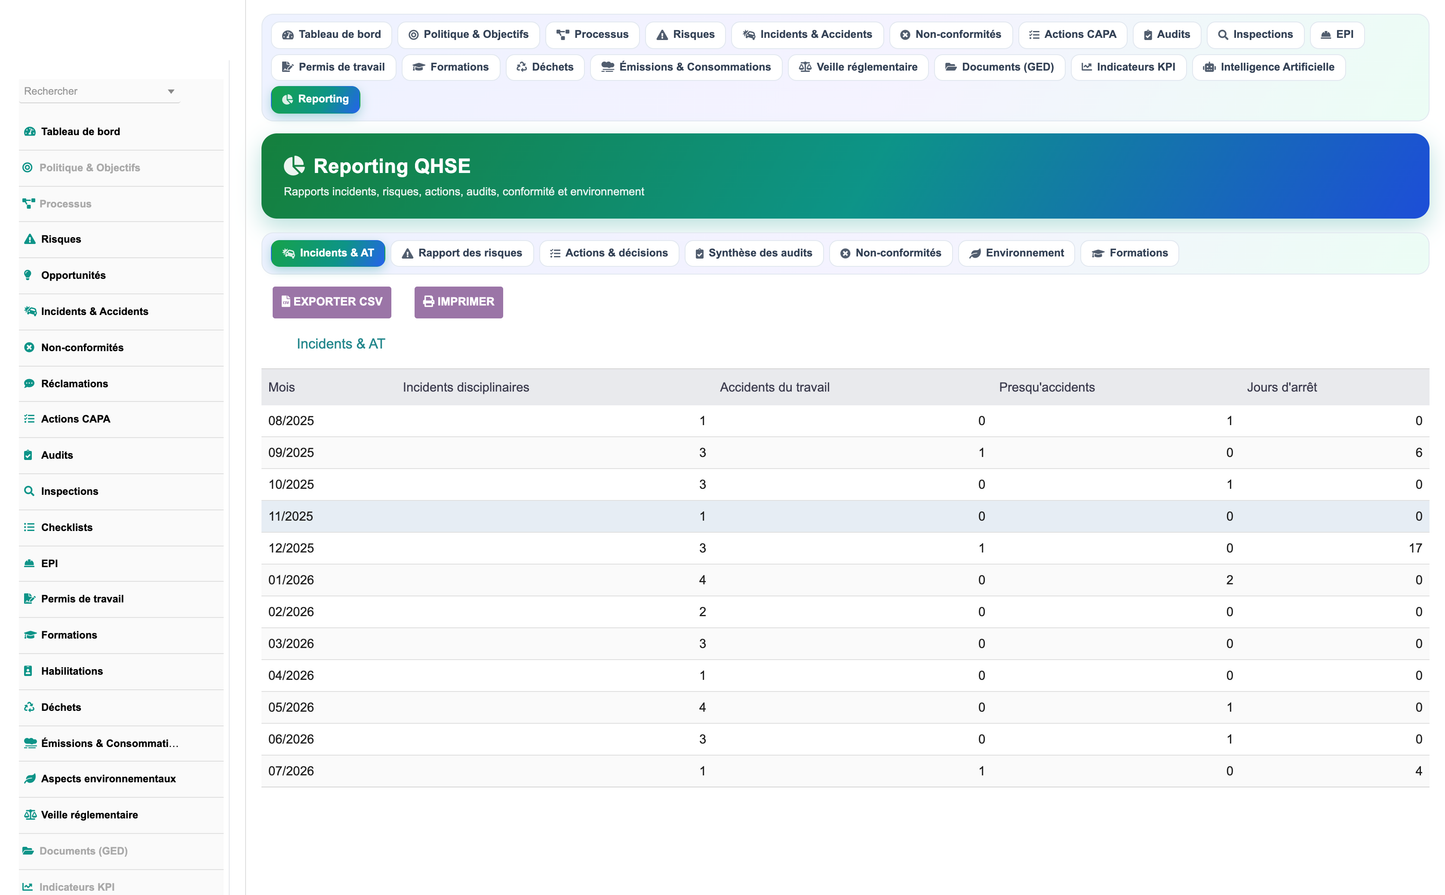Click the Actions CAPA list icon in sidebar
Image resolution: width=1445 pixels, height=895 pixels.
tap(29, 419)
